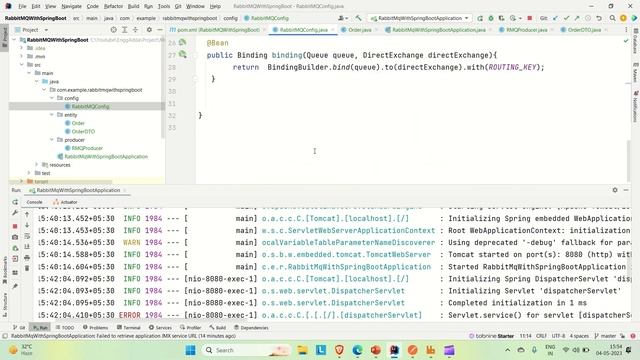
Task: Open the Terminal tool window
Action: pyautogui.click(x=129, y=327)
